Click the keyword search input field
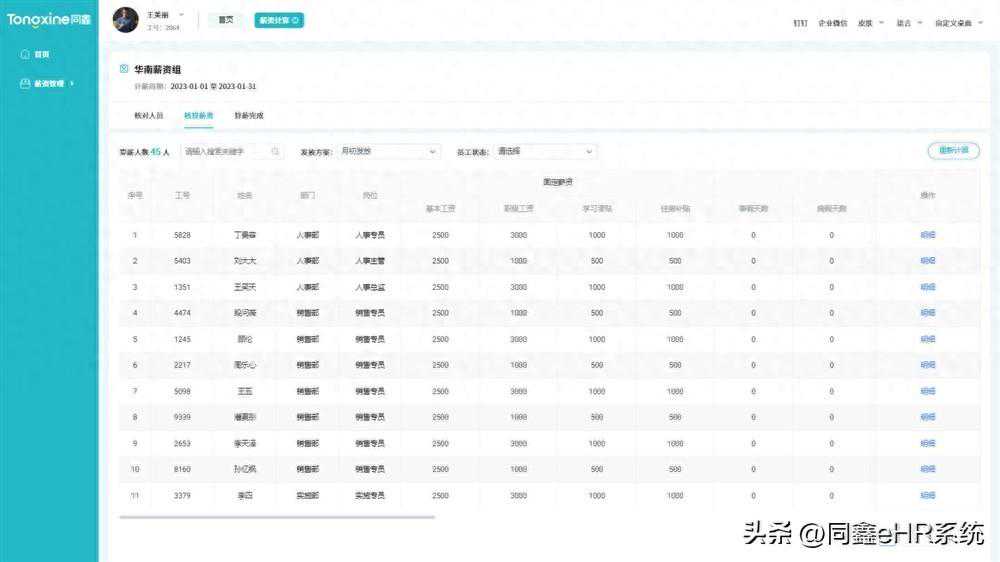This screenshot has width=1000, height=562. click(x=226, y=152)
